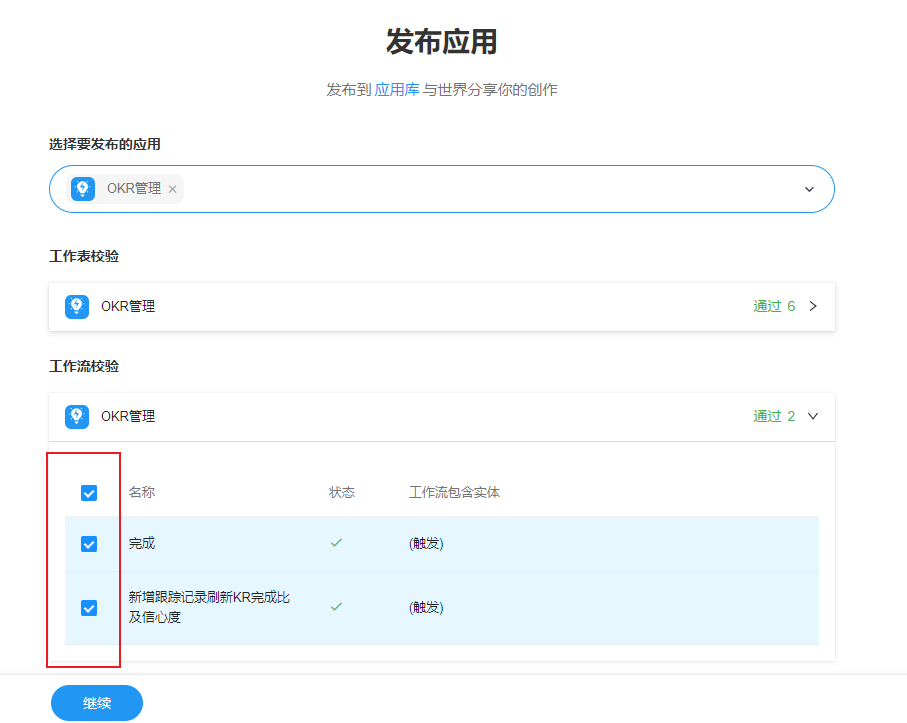Click the 通过 6 result in 工作表校验
This screenshot has width=907, height=723.
774,307
